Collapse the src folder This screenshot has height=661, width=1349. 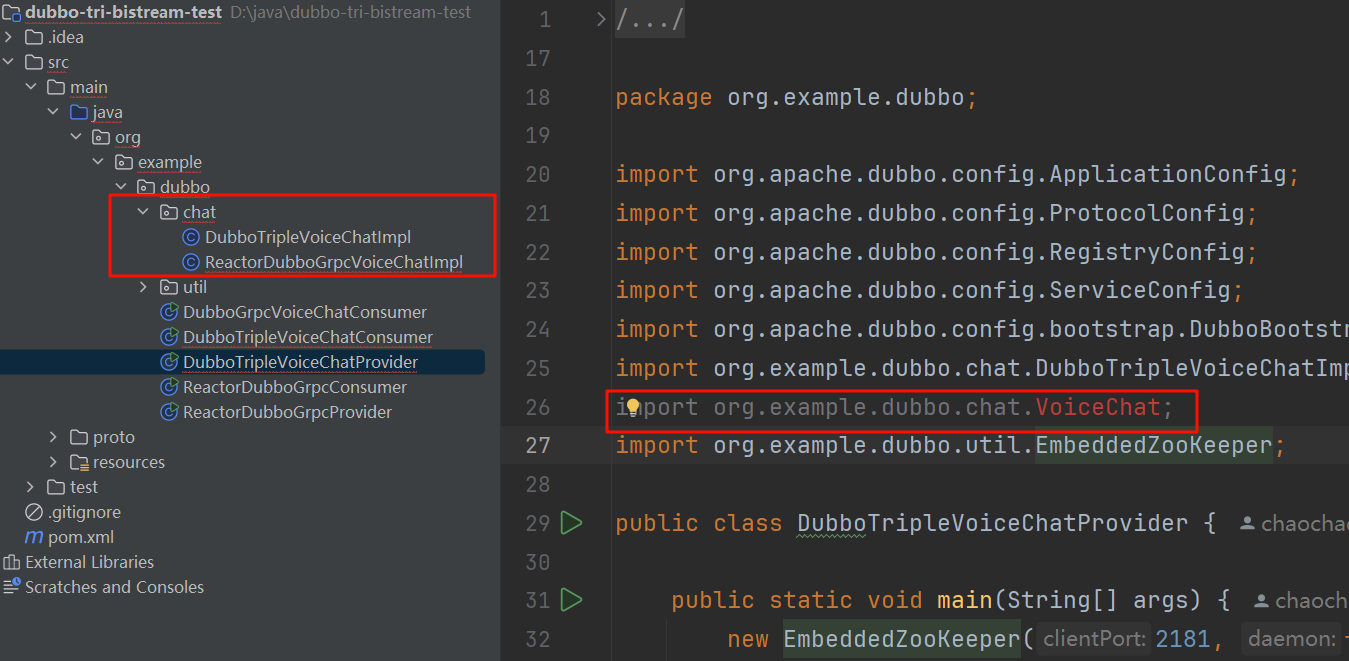[x=9, y=63]
